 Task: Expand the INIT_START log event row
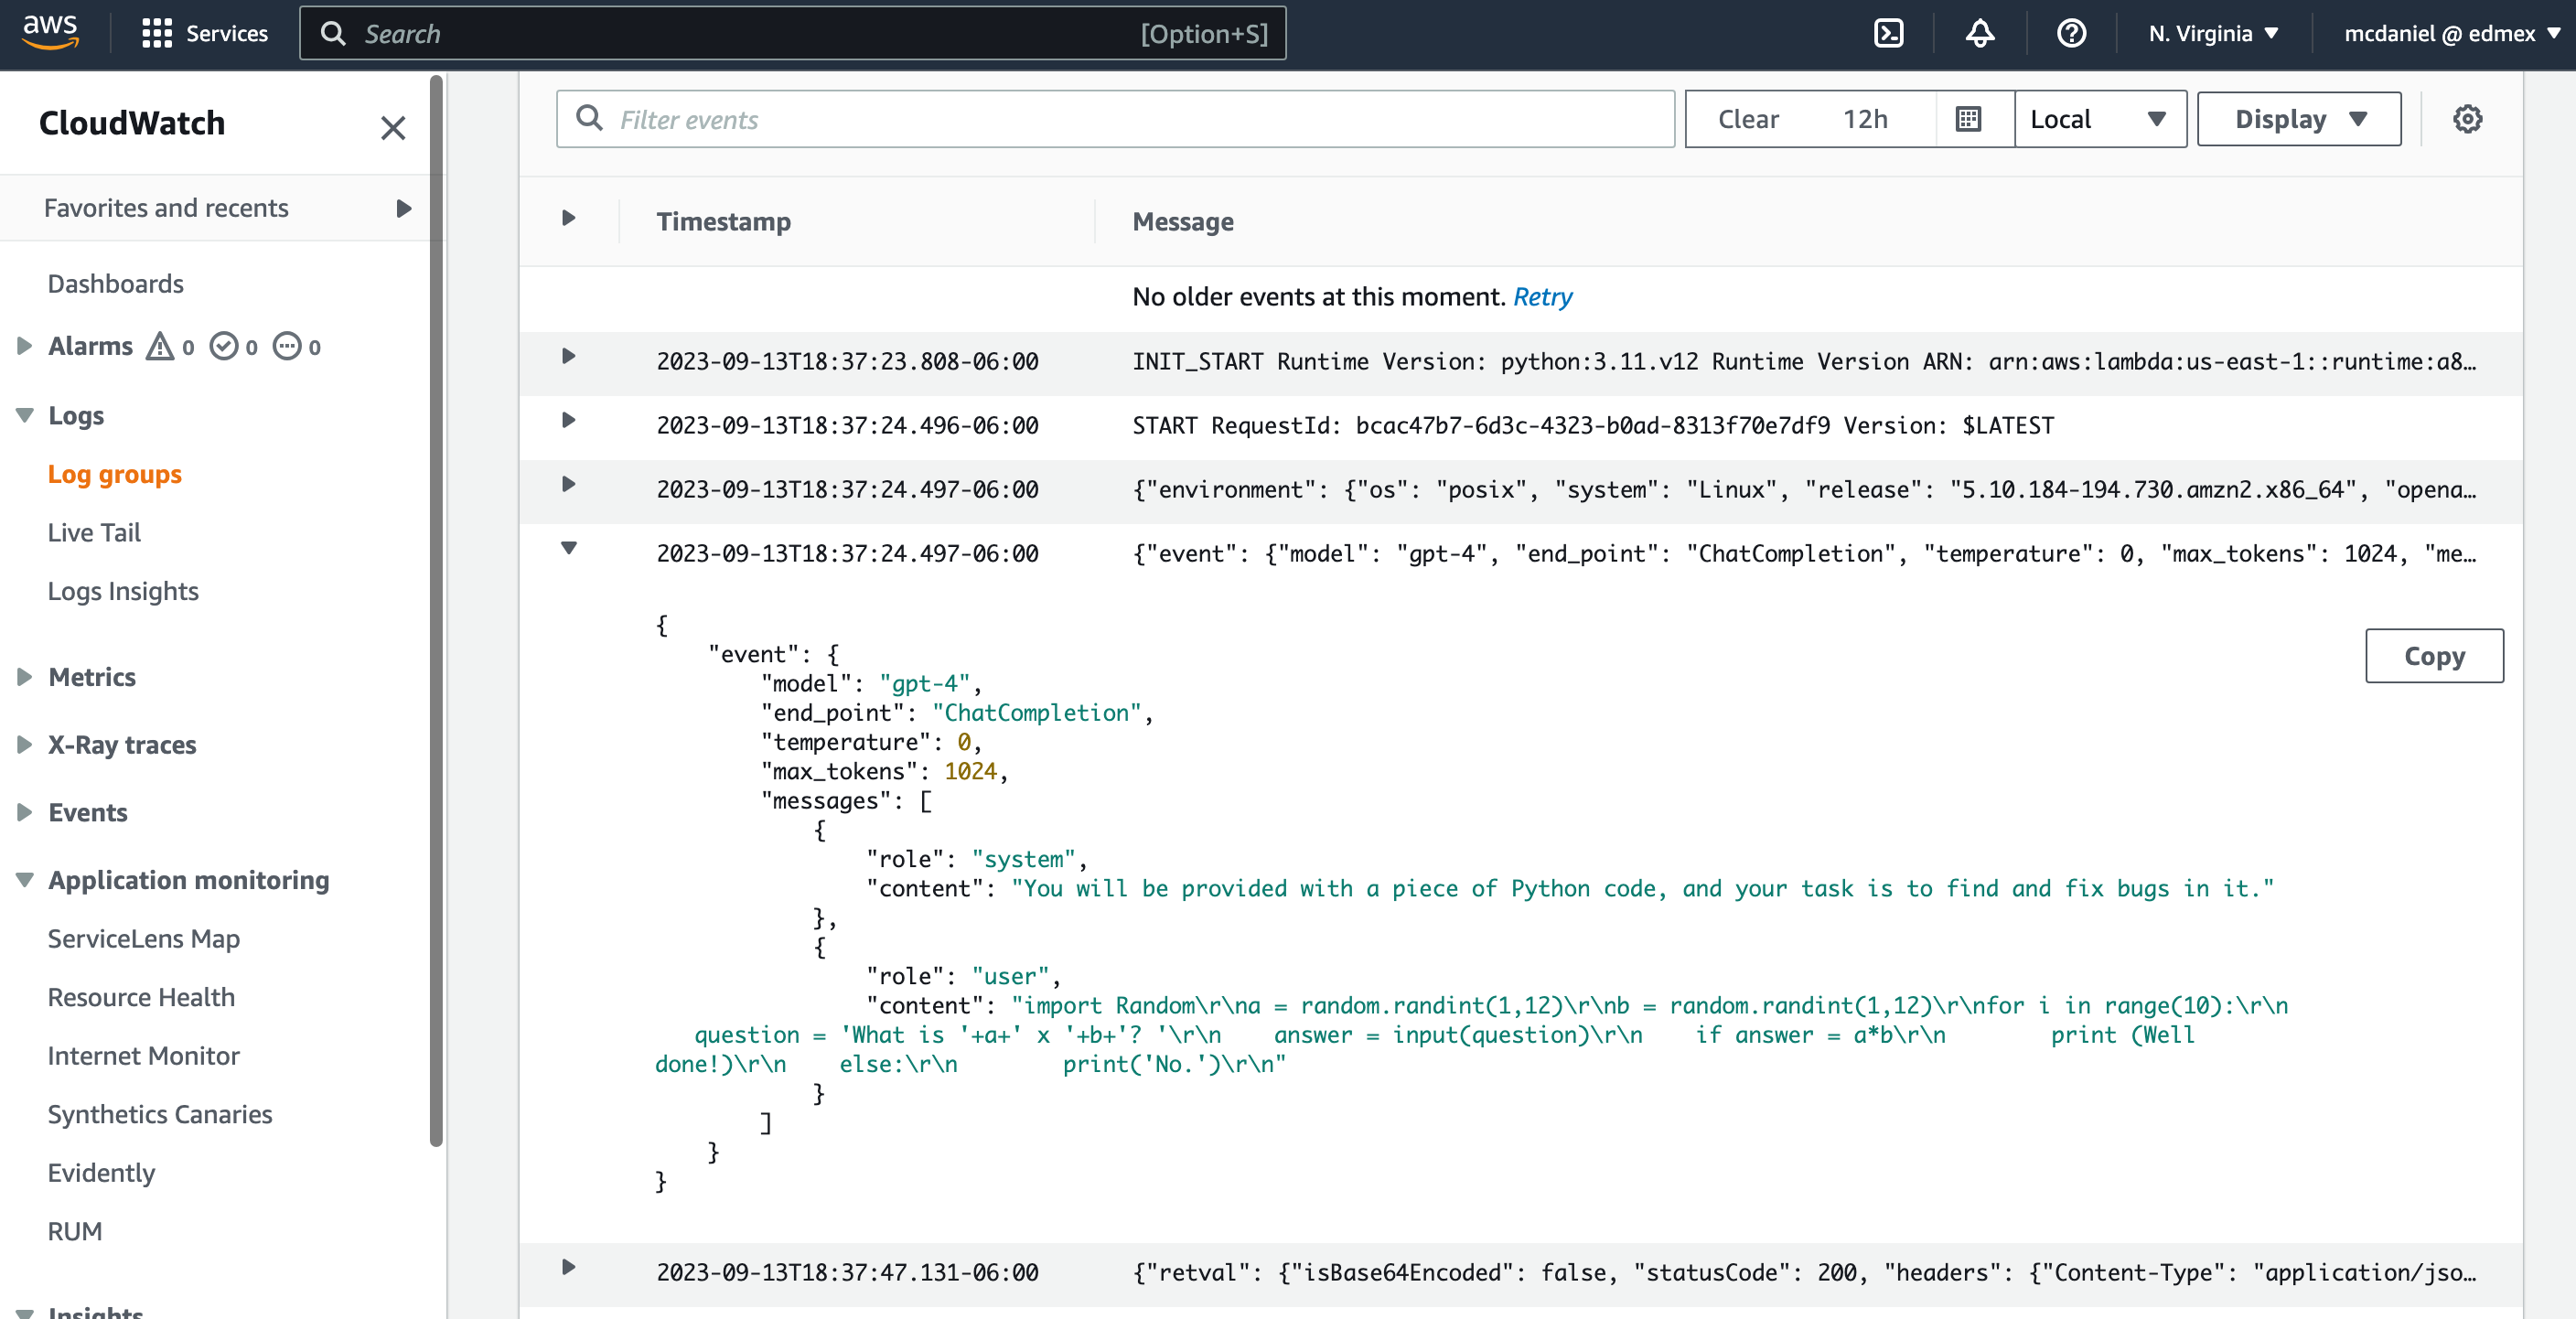(569, 357)
